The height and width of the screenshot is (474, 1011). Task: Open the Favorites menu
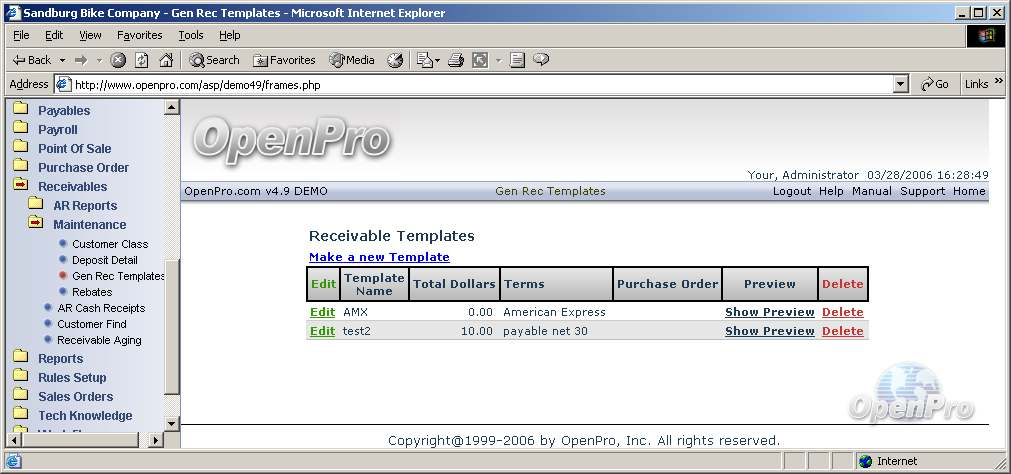(140, 35)
